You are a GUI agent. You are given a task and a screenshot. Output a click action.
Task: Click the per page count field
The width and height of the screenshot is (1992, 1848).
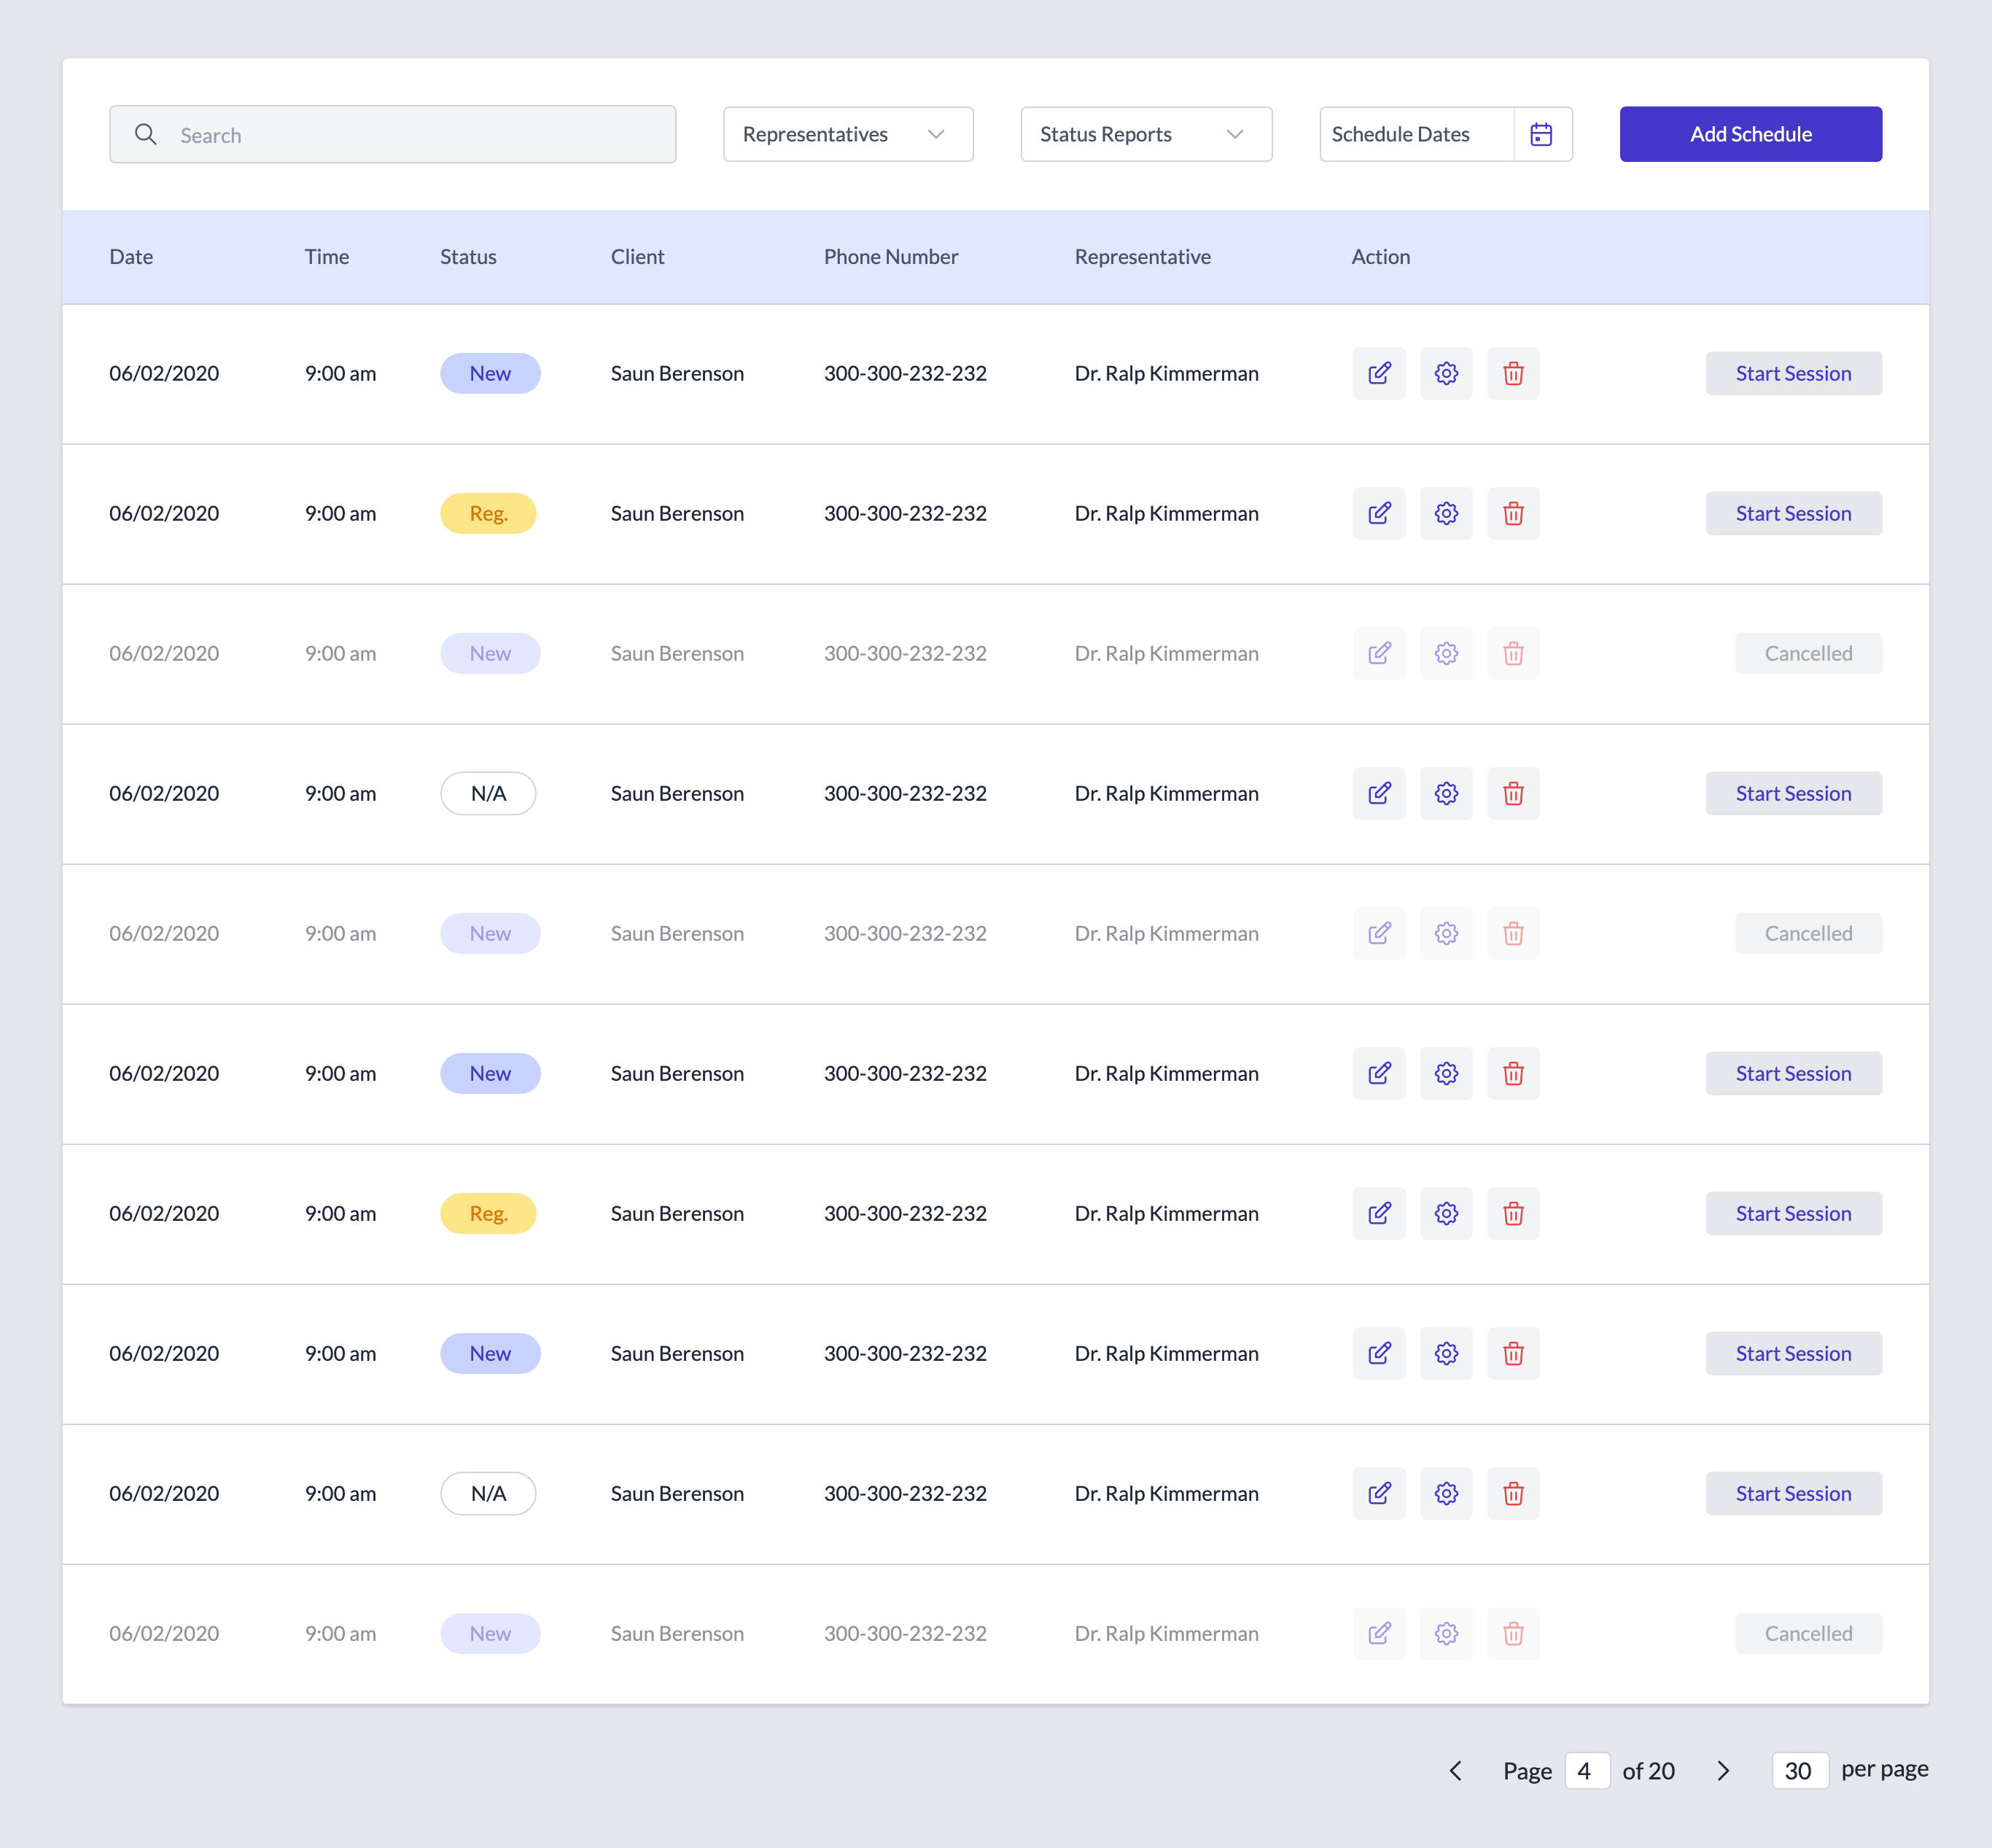[1799, 1771]
